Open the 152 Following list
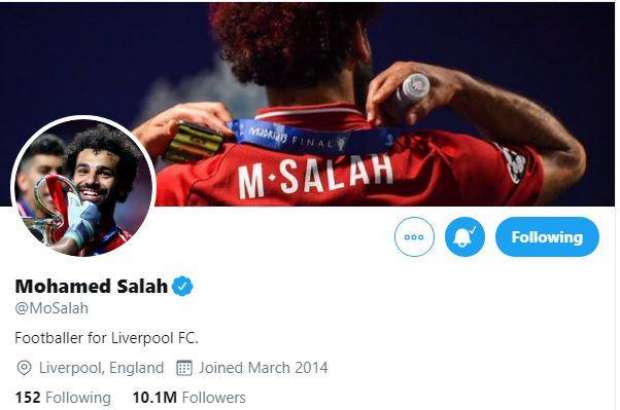 coord(63,397)
